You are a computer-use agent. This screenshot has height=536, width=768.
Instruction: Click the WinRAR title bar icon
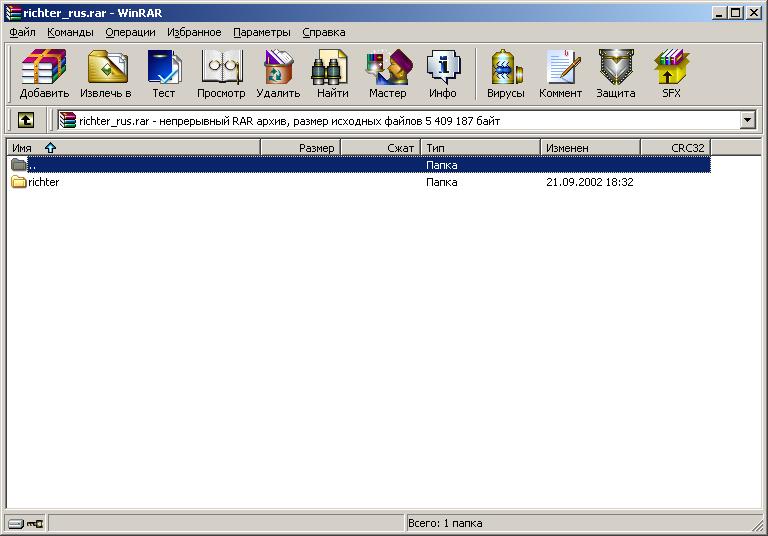(13, 13)
